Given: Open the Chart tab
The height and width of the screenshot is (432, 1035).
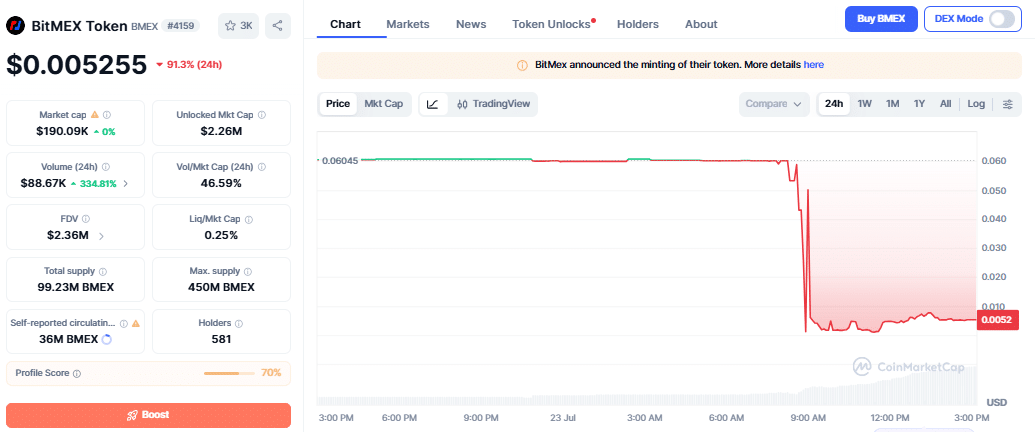Looking at the screenshot, I should [x=345, y=24].
